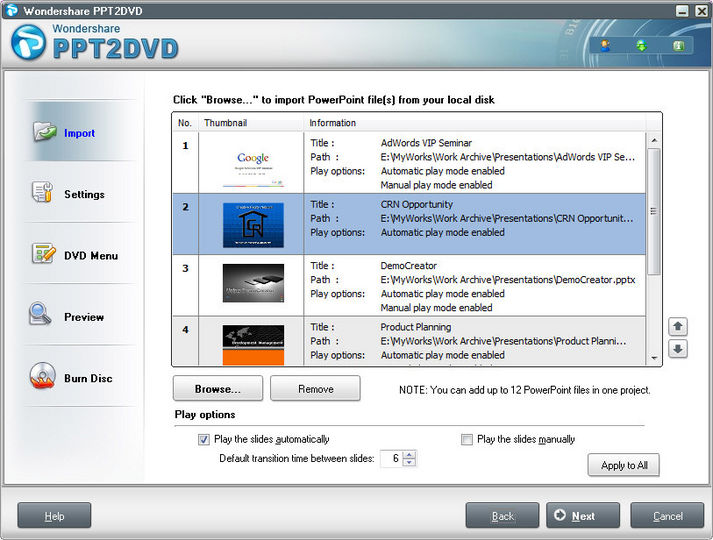Image resolution: width=713 pixels, height=540 pixels.
Task: Click the Thumbnail column header
Action: pyautogui.click(x=251, y=123)
